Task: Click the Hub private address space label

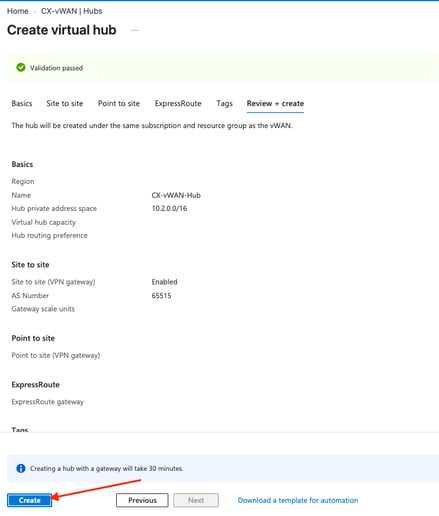Action: tap(54, 208)
